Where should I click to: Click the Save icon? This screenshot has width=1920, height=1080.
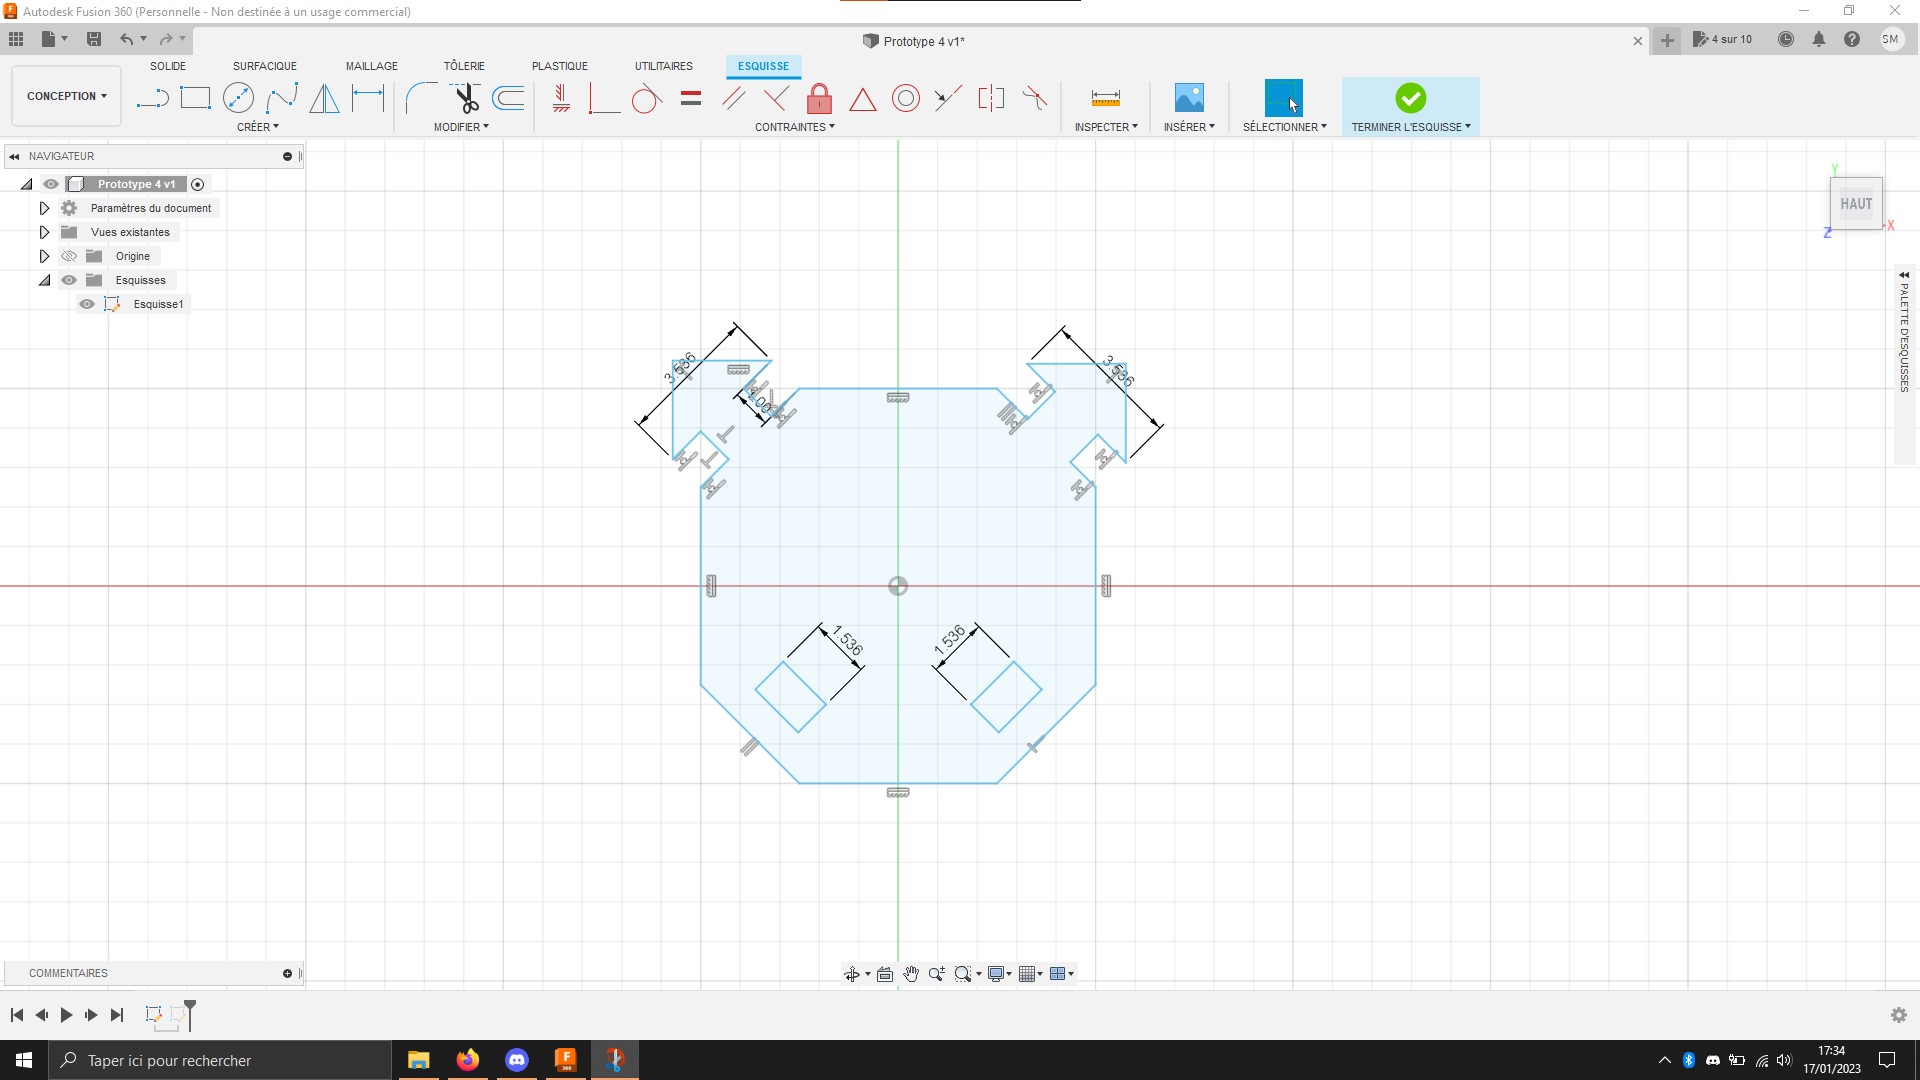[x=94, y=39]
